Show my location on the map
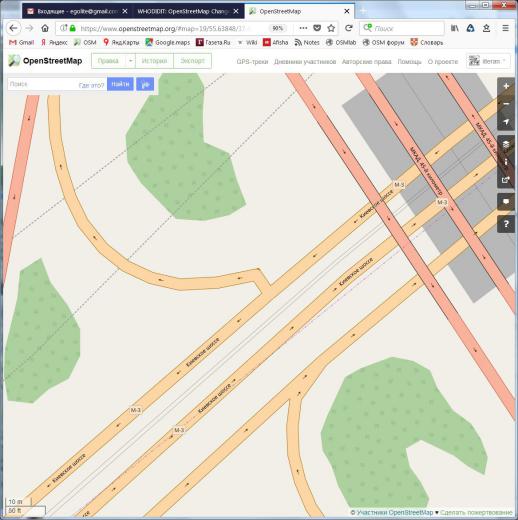 tap(506, 122)
